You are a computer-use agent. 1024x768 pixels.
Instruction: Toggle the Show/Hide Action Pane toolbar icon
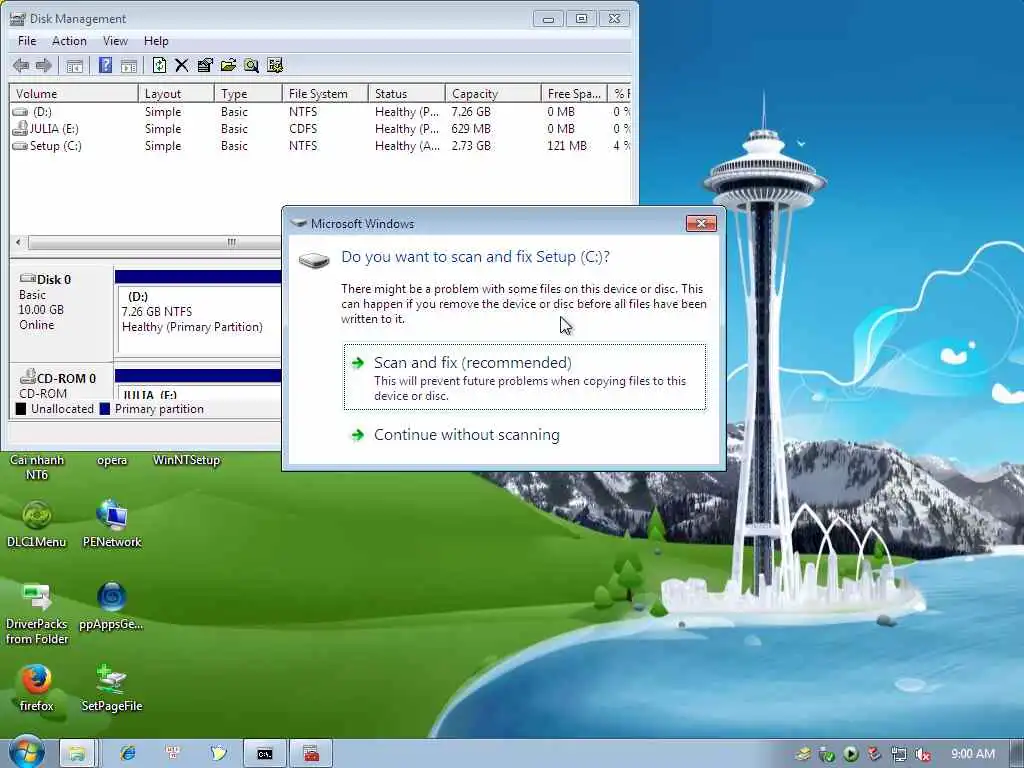point(129,65)
